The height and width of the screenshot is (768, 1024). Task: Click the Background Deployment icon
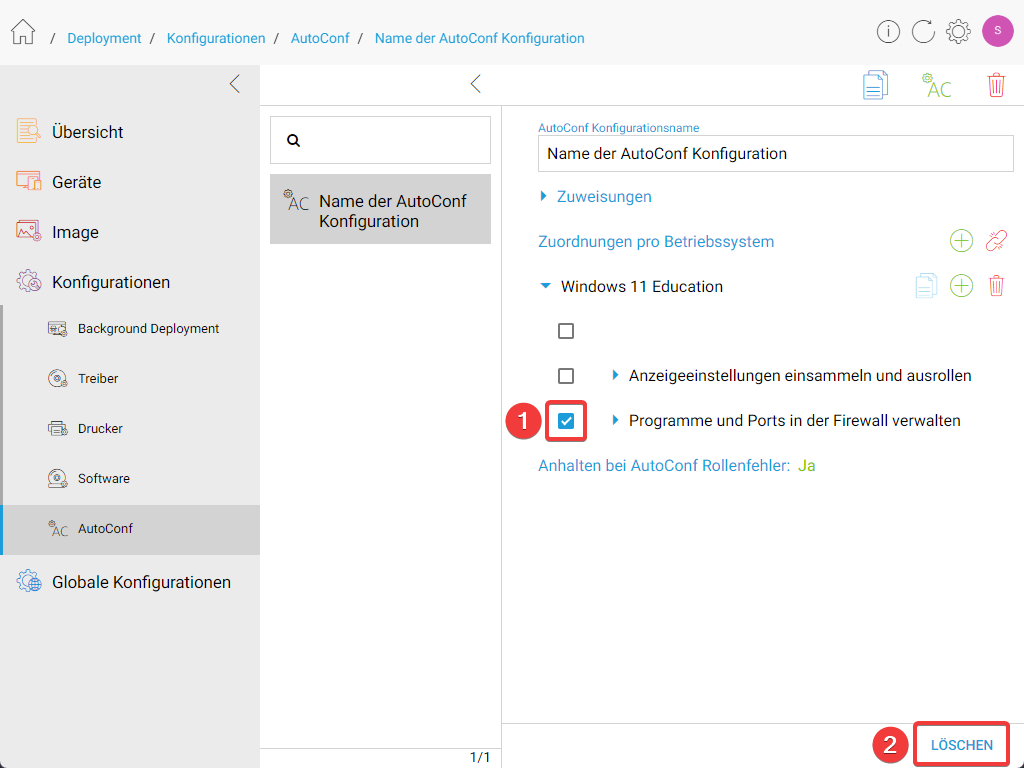(x=57, y=328)
